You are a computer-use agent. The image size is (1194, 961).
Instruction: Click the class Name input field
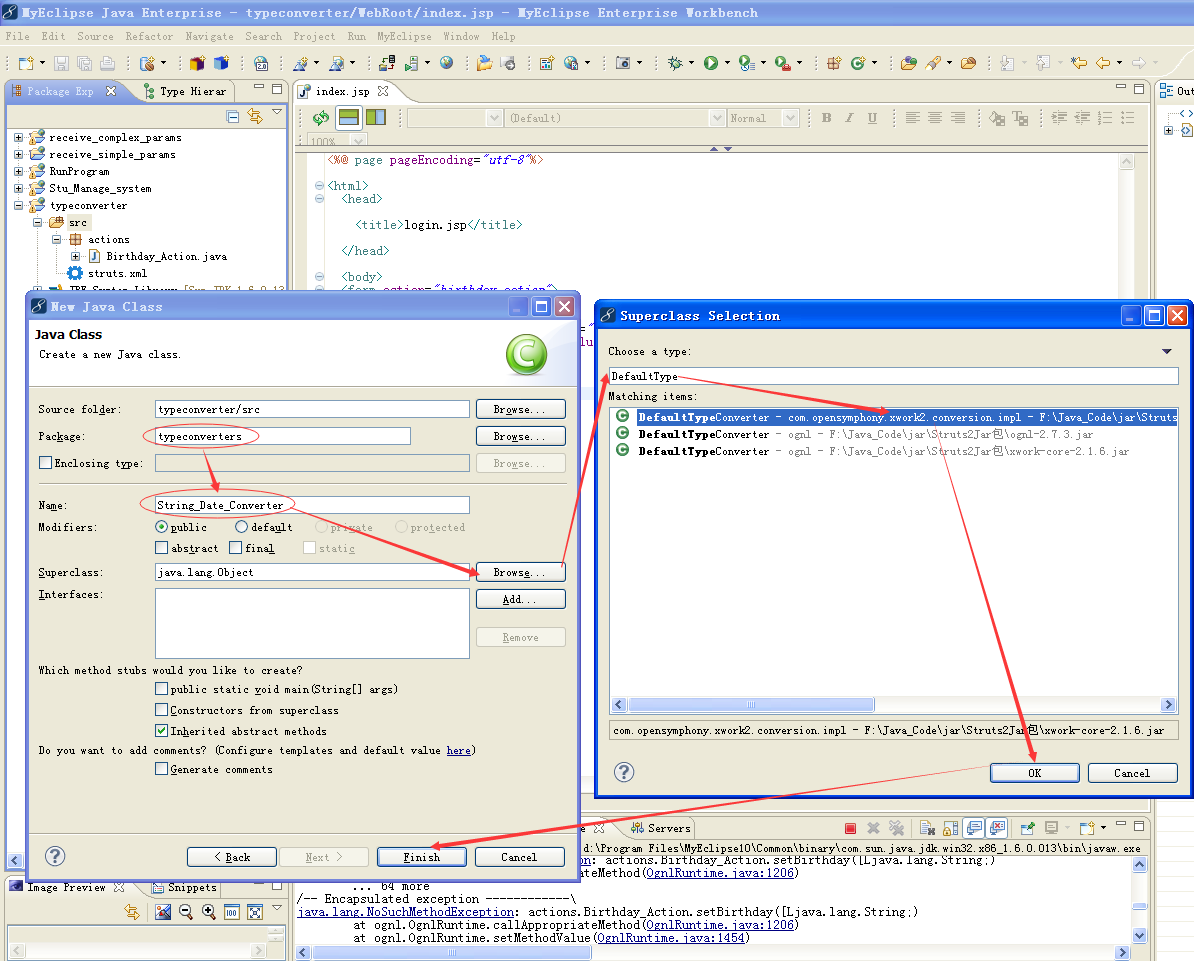click(x=312, y=505)
